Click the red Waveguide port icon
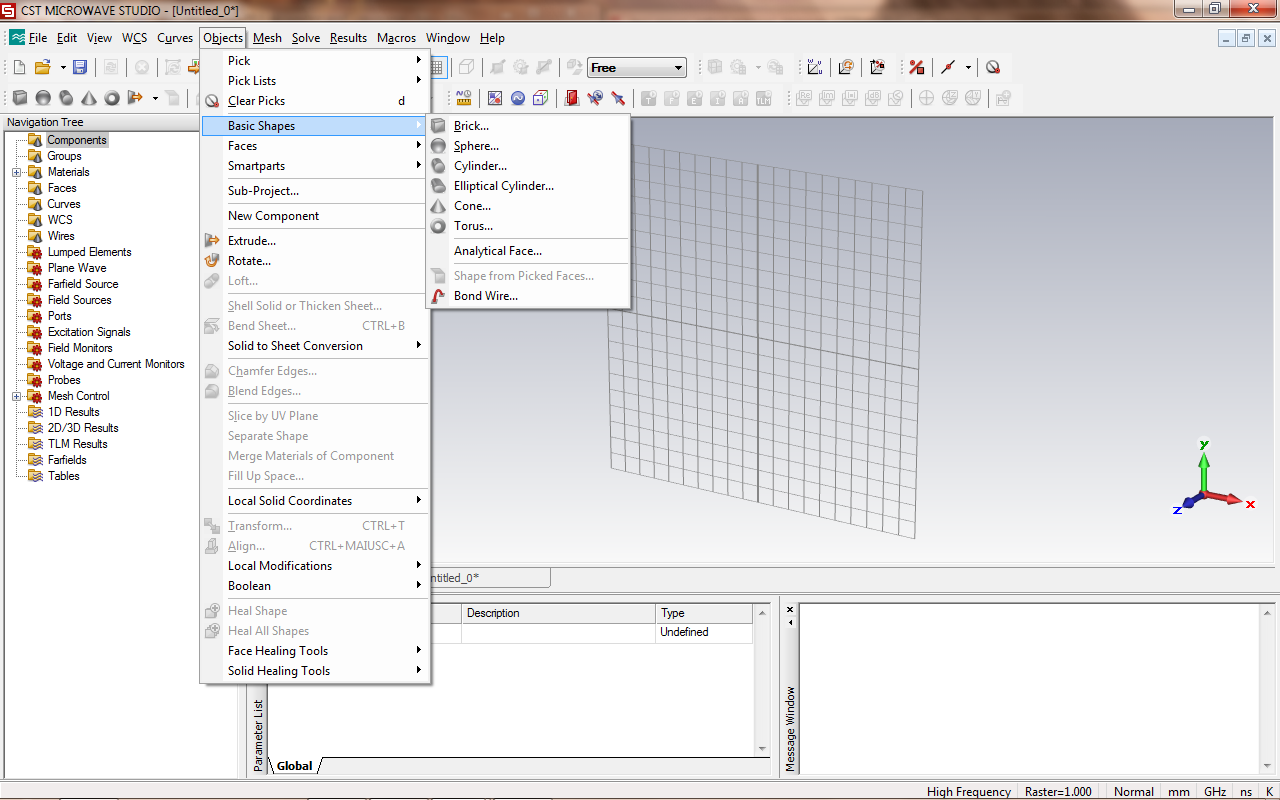1280x800 pixels. [572, 97]
